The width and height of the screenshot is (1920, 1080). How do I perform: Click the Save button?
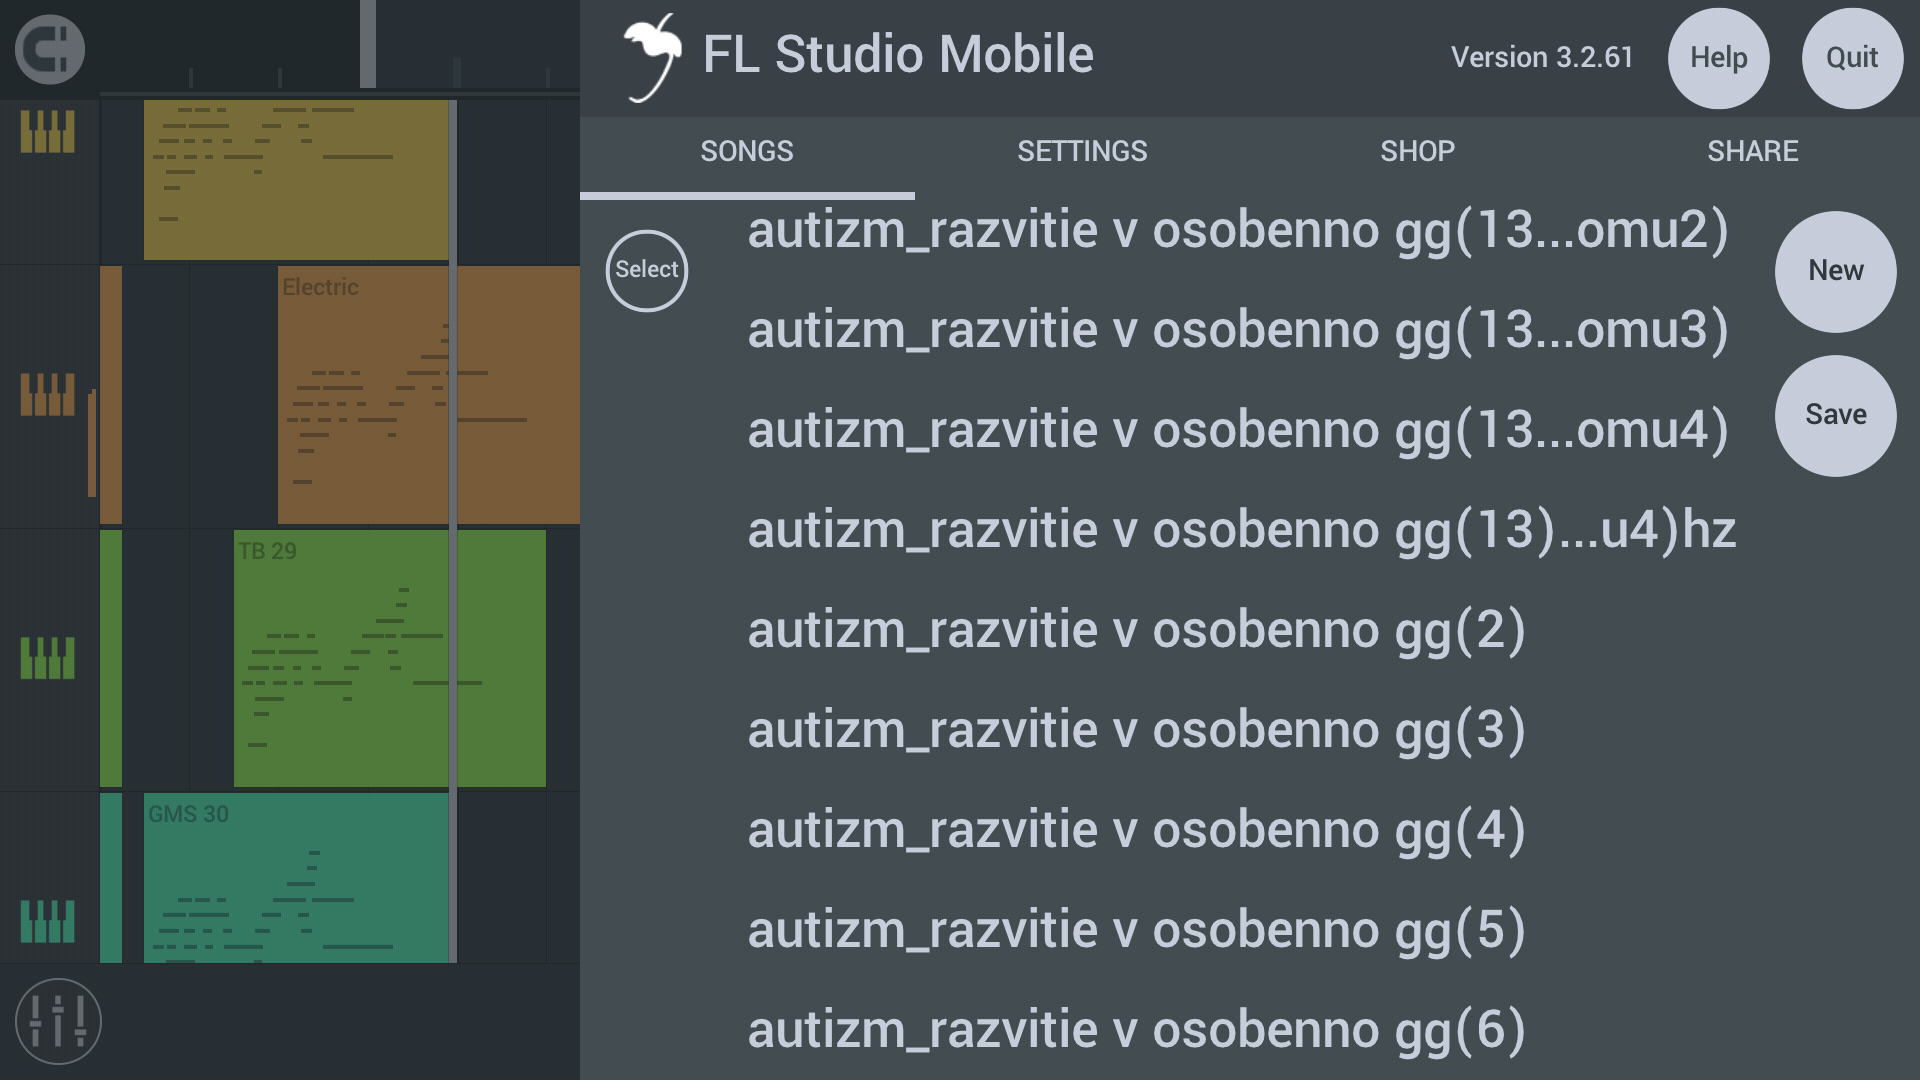1834,414
